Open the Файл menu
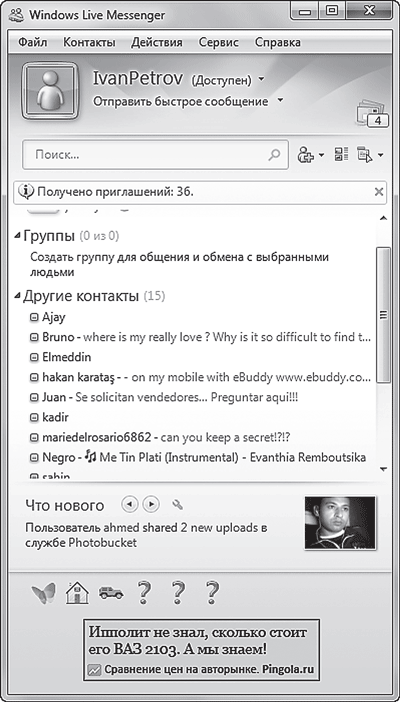The width and height of the screenshot is (400, 702). (33, 43)
